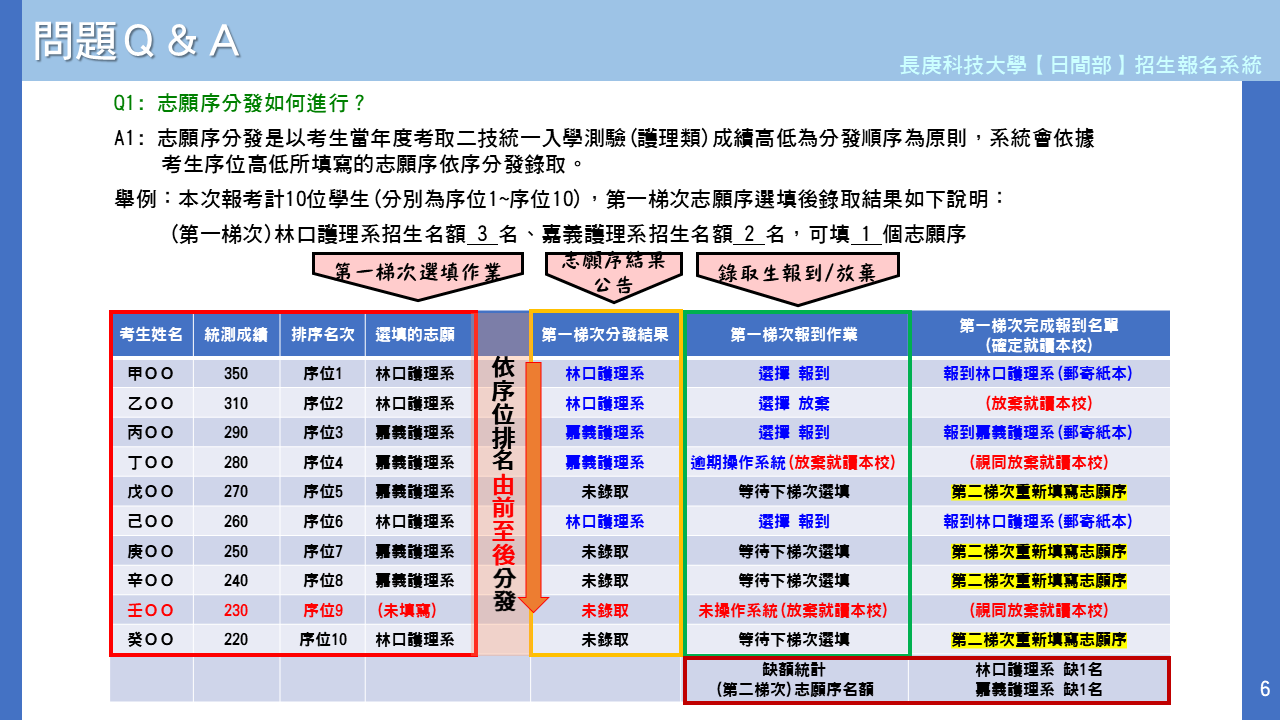Click the name cell 丙OO
Screen dimensions: 1280x720
click(x=151, y=433)
